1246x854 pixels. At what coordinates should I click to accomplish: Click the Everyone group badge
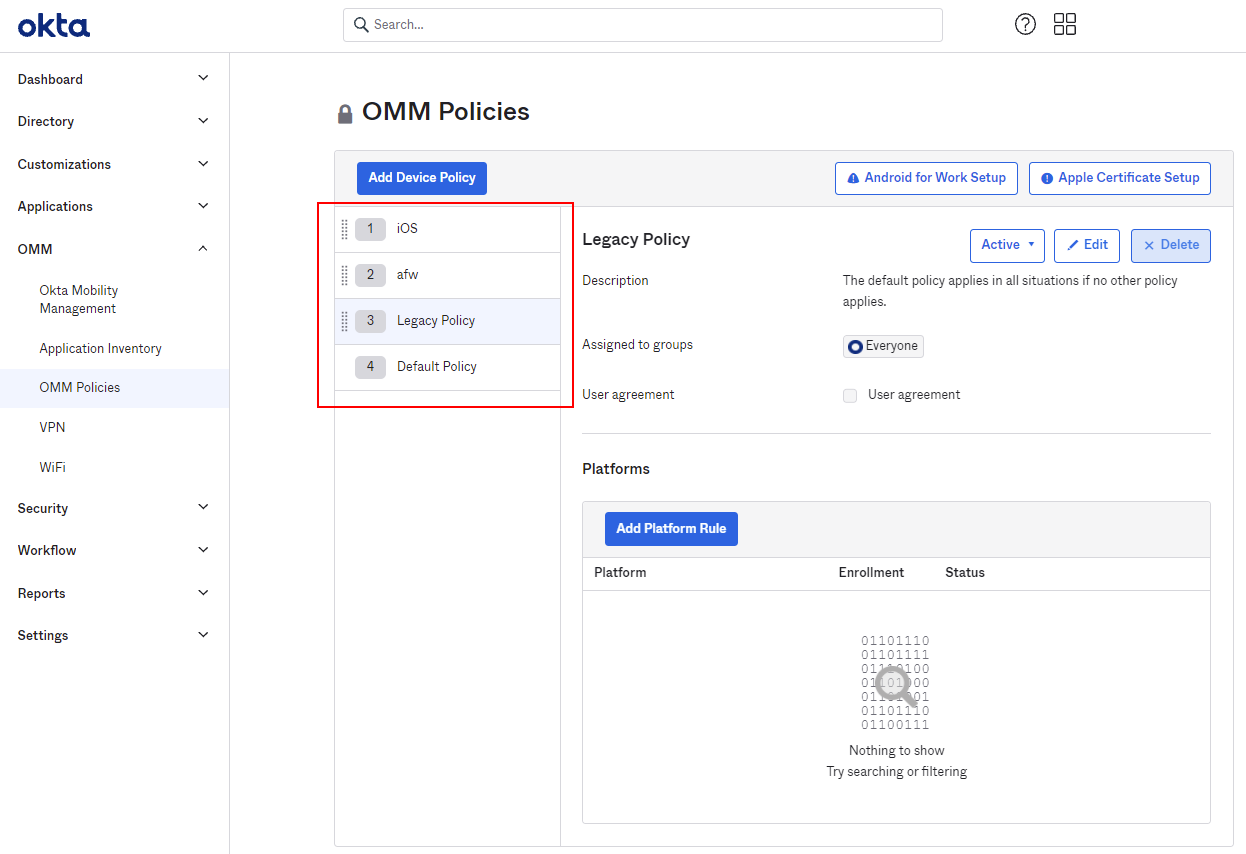(x=883, y=346)
